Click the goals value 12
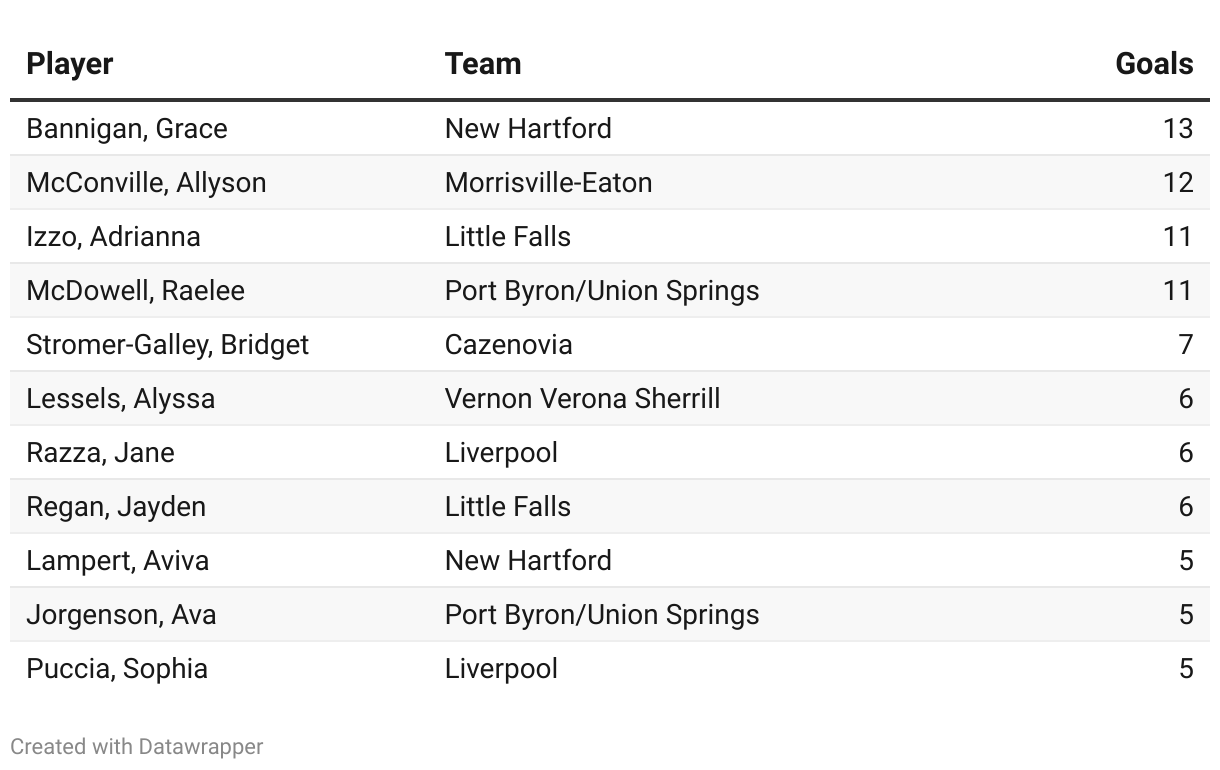 click(x=1178, y=183)
